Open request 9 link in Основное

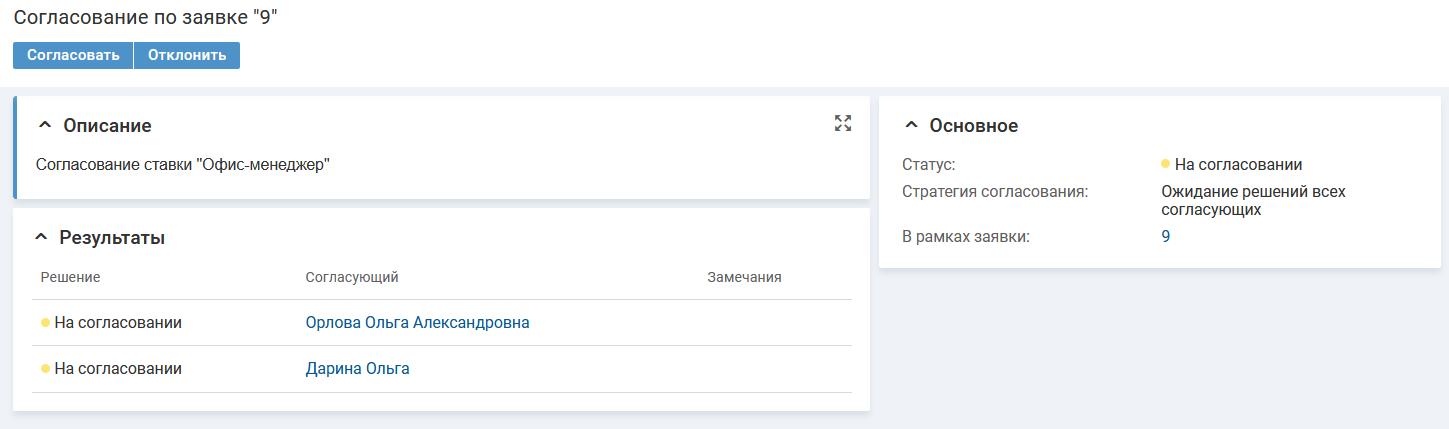(1166, 237)
